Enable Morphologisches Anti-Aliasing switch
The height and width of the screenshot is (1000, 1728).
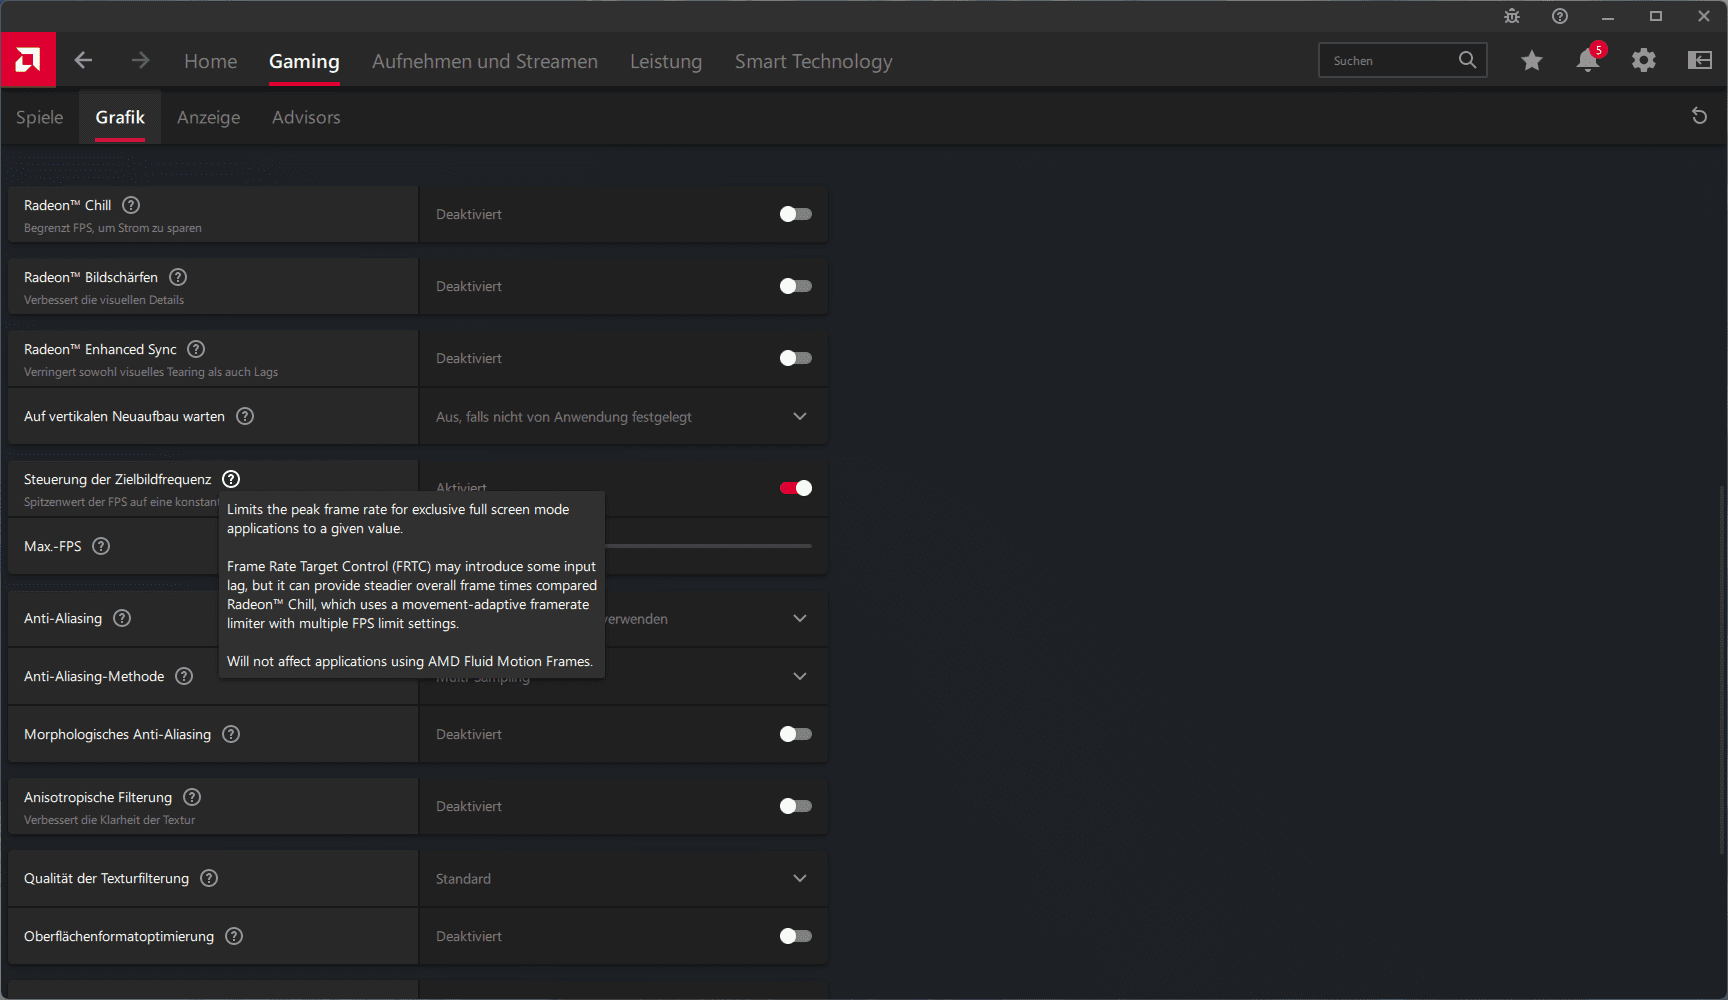click(795, 734)
